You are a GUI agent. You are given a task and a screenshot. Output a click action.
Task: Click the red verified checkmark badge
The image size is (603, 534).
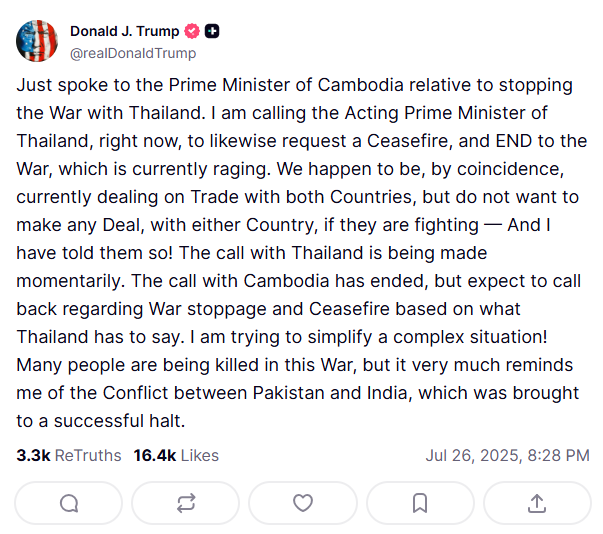point(192,31)
